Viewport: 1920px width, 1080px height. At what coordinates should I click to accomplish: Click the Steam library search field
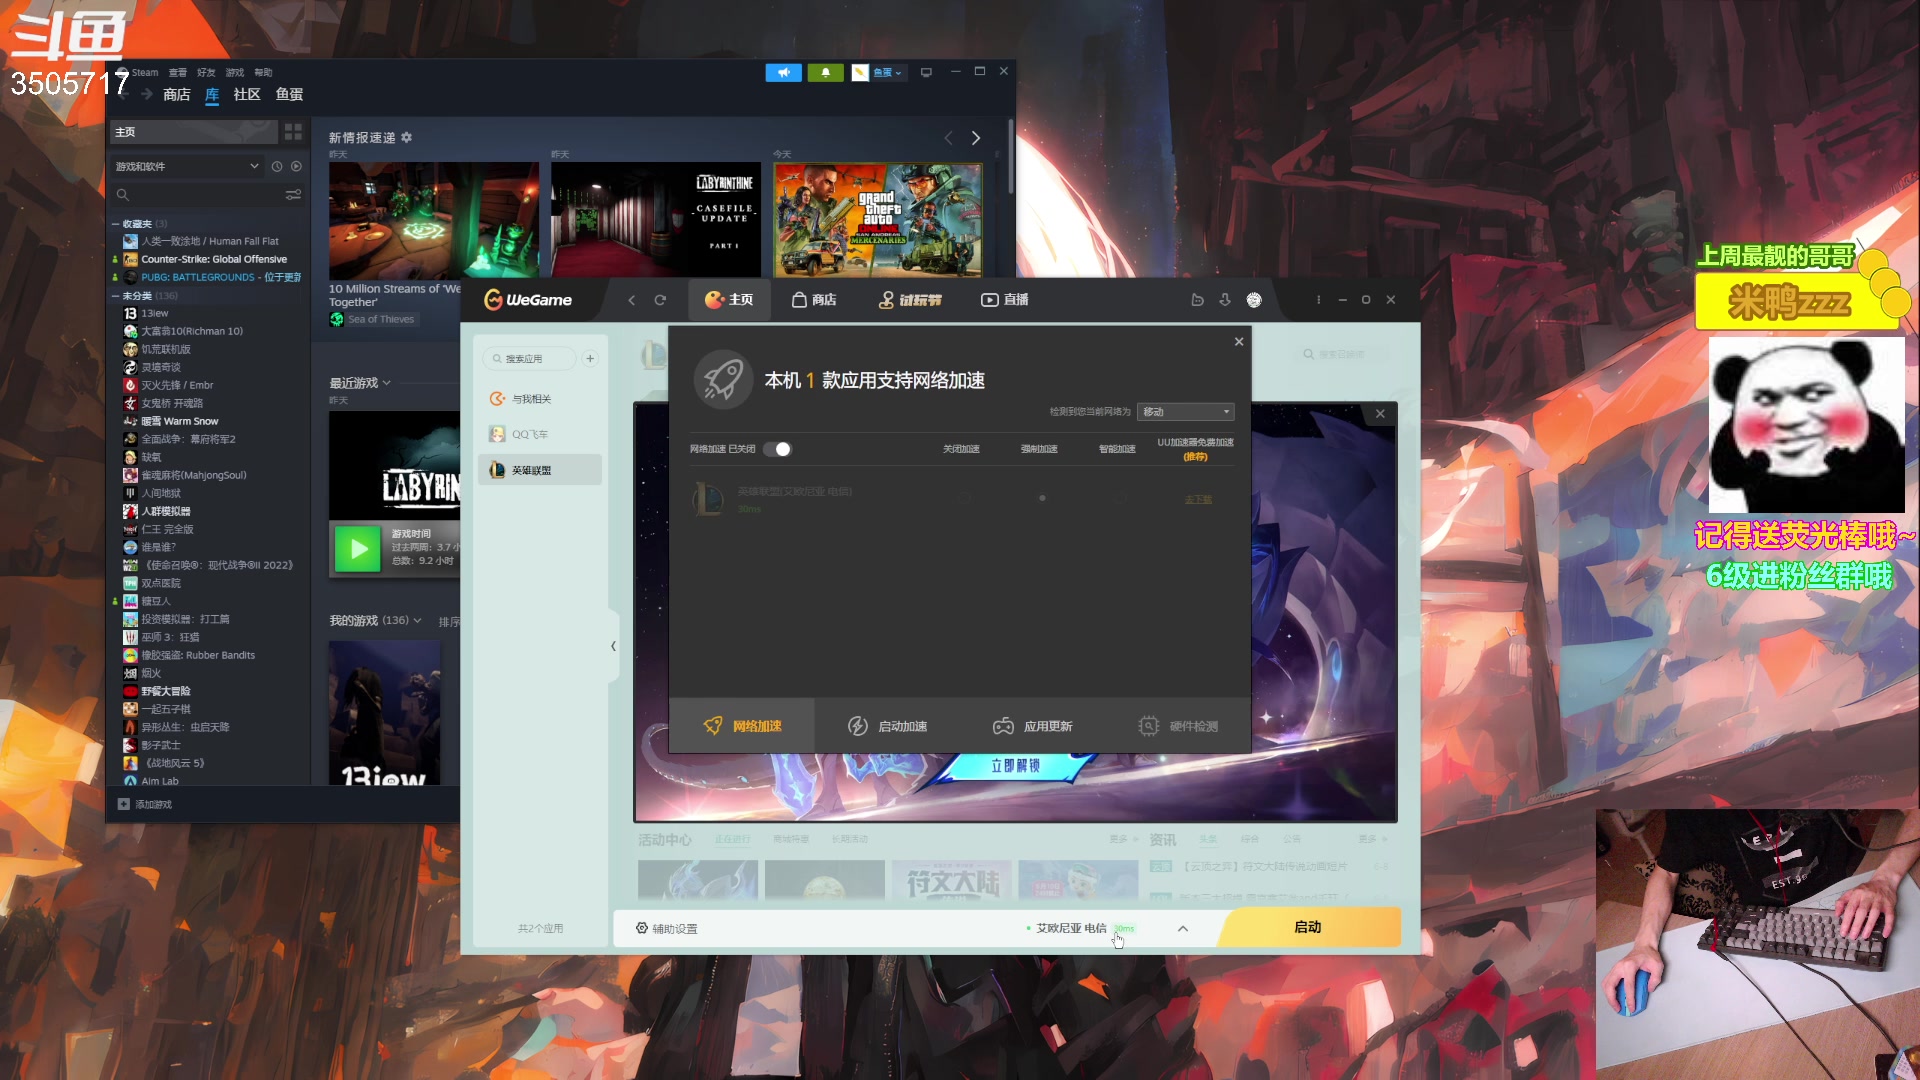(x=198, y=195)
